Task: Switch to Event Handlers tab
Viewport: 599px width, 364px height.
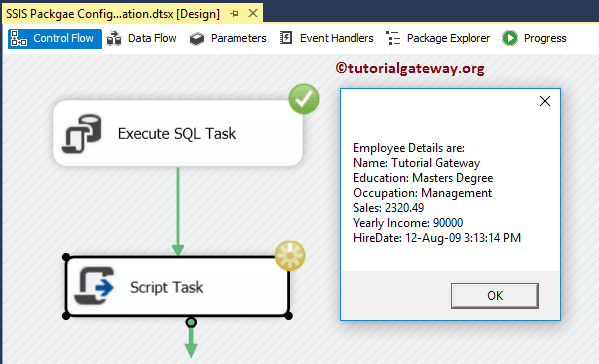Action: [x=327, y=39]
